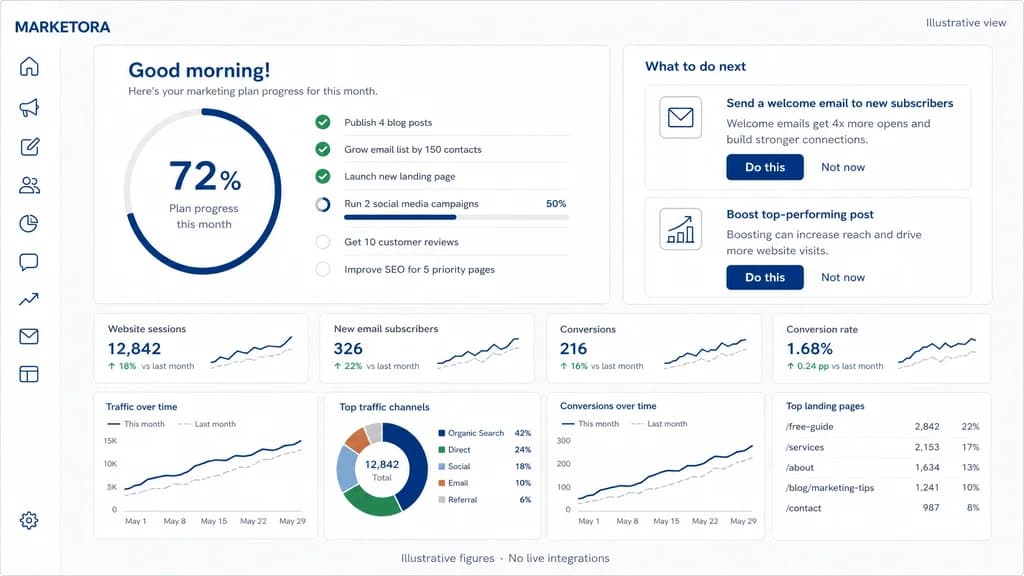Click 'Last month' legend in Conversions over time
This screenshot has height=576, width=1024.
tap(660, 424)
